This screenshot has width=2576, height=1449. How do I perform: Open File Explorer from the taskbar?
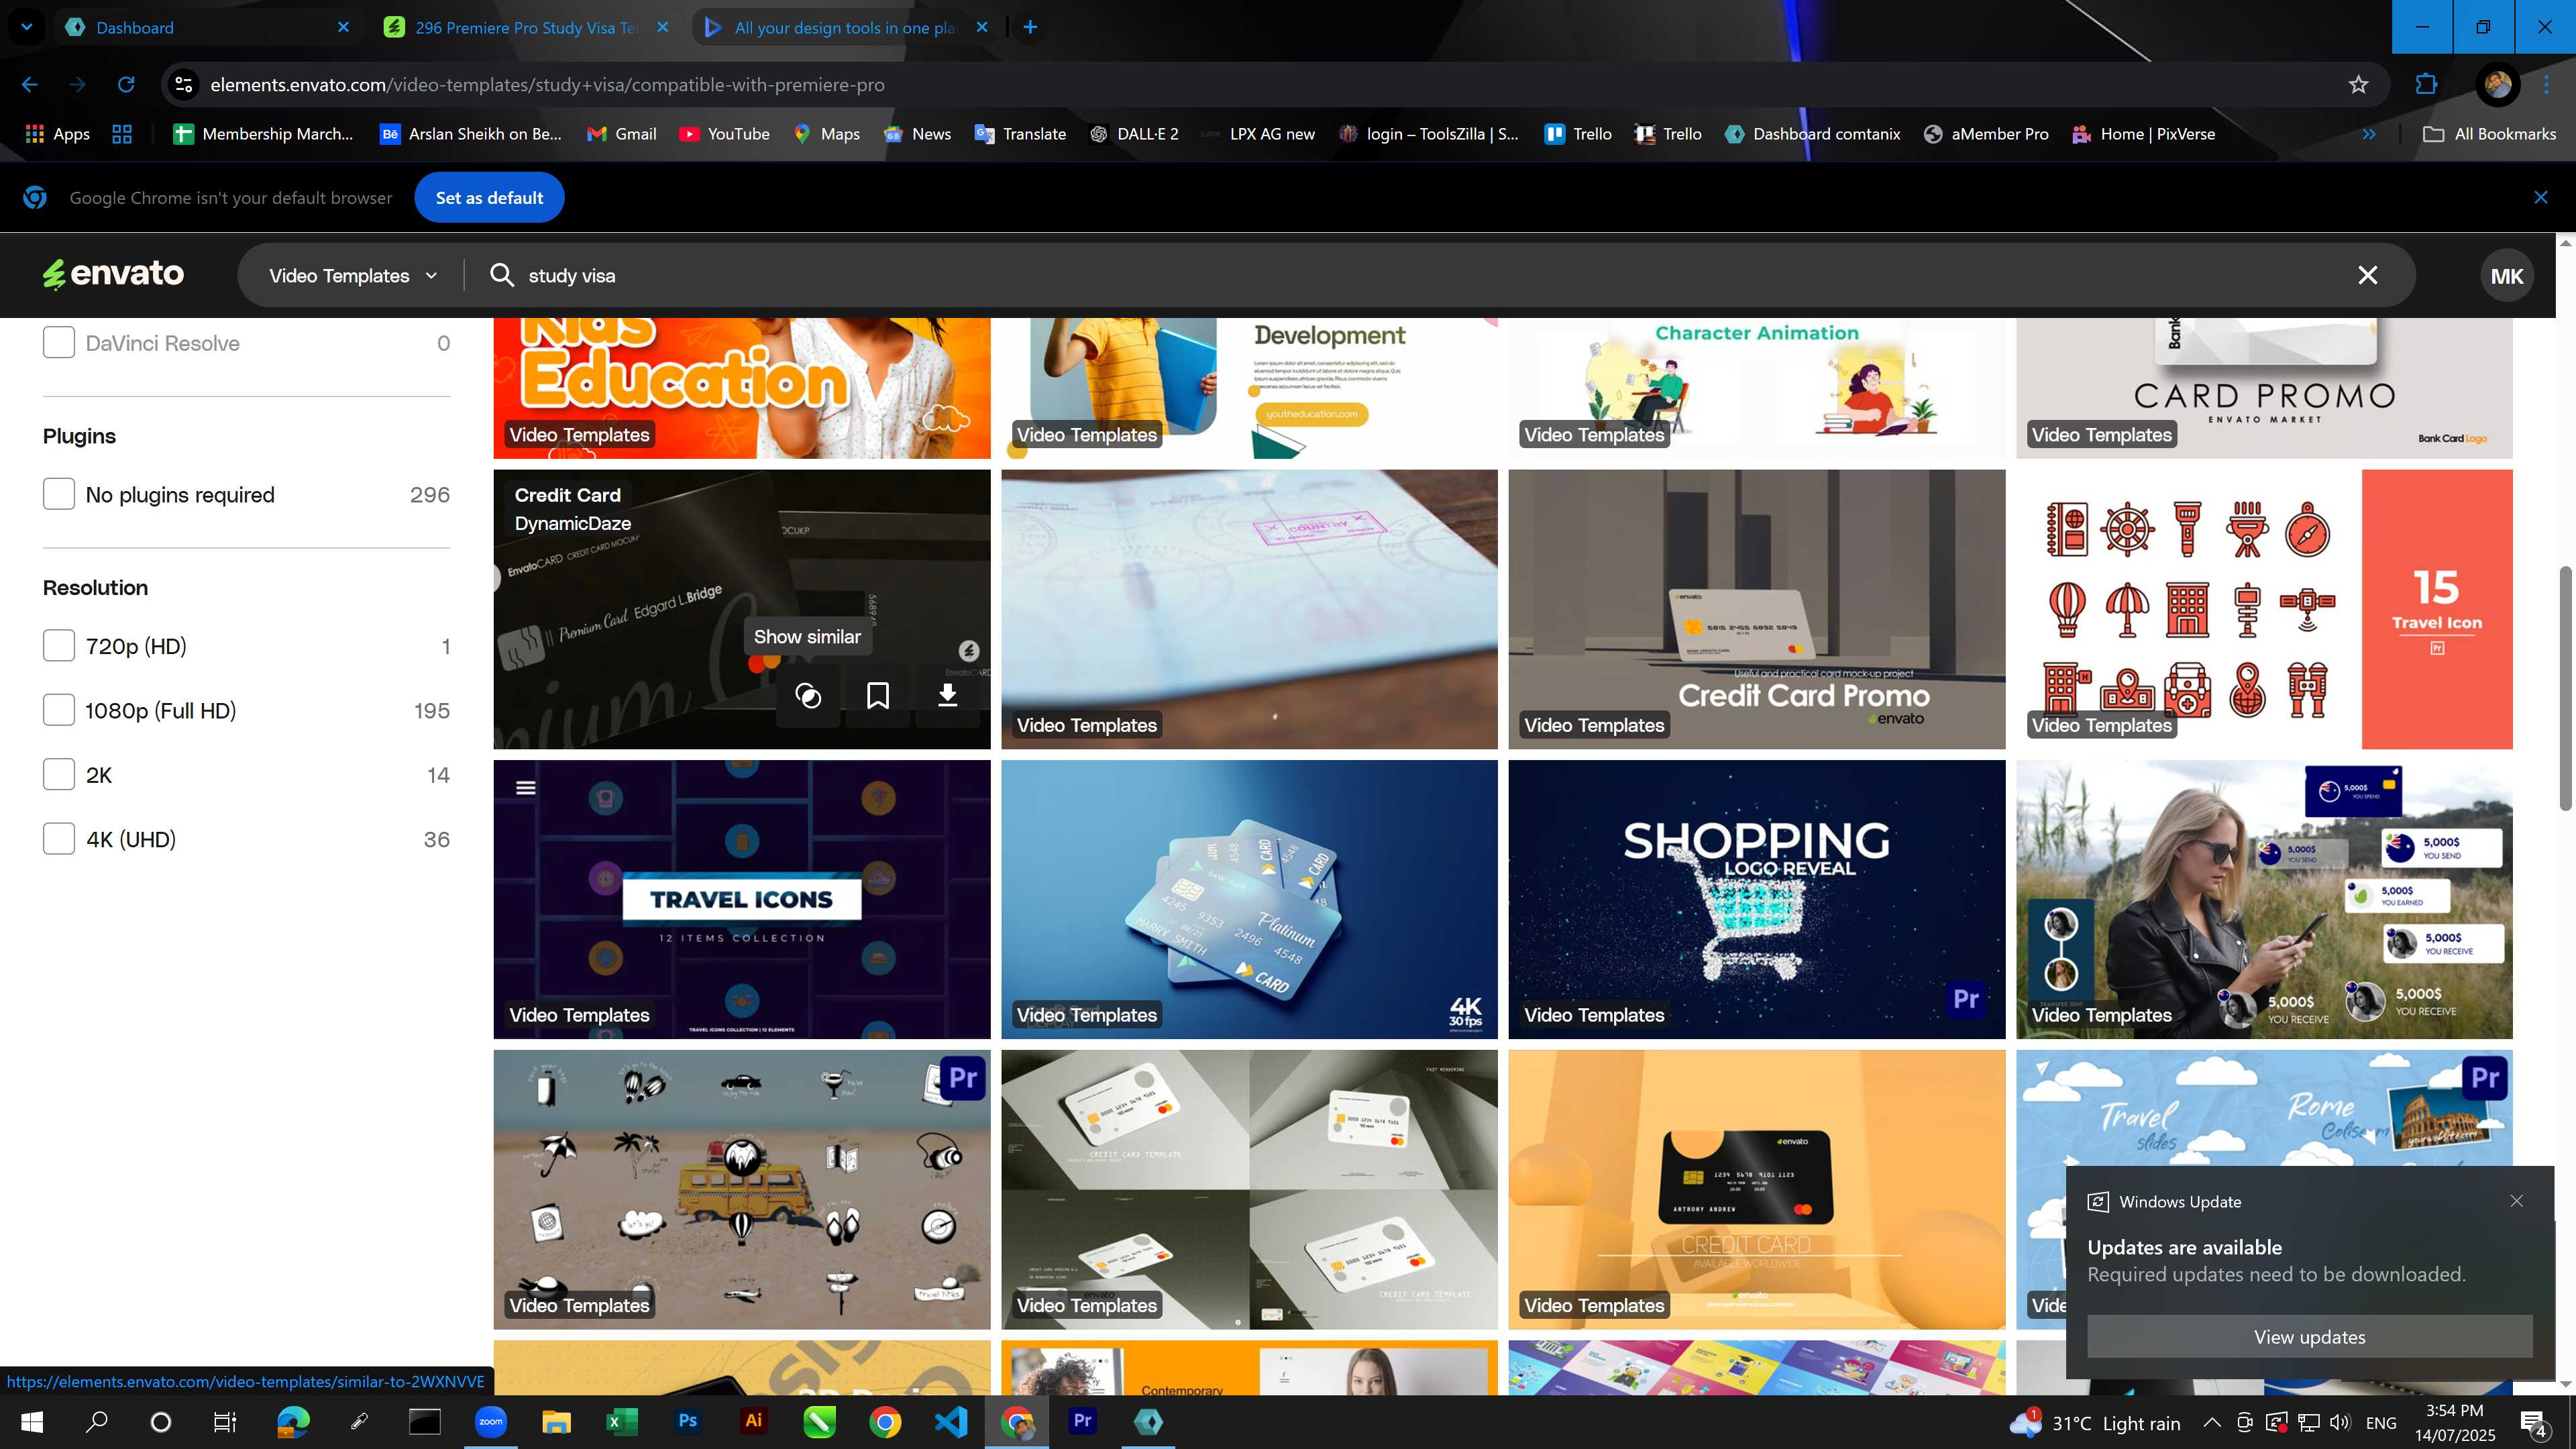[556, 1421]
